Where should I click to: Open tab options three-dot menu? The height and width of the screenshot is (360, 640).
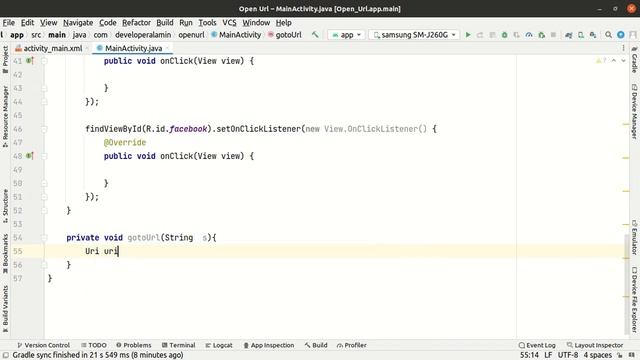tap(623, 48)
